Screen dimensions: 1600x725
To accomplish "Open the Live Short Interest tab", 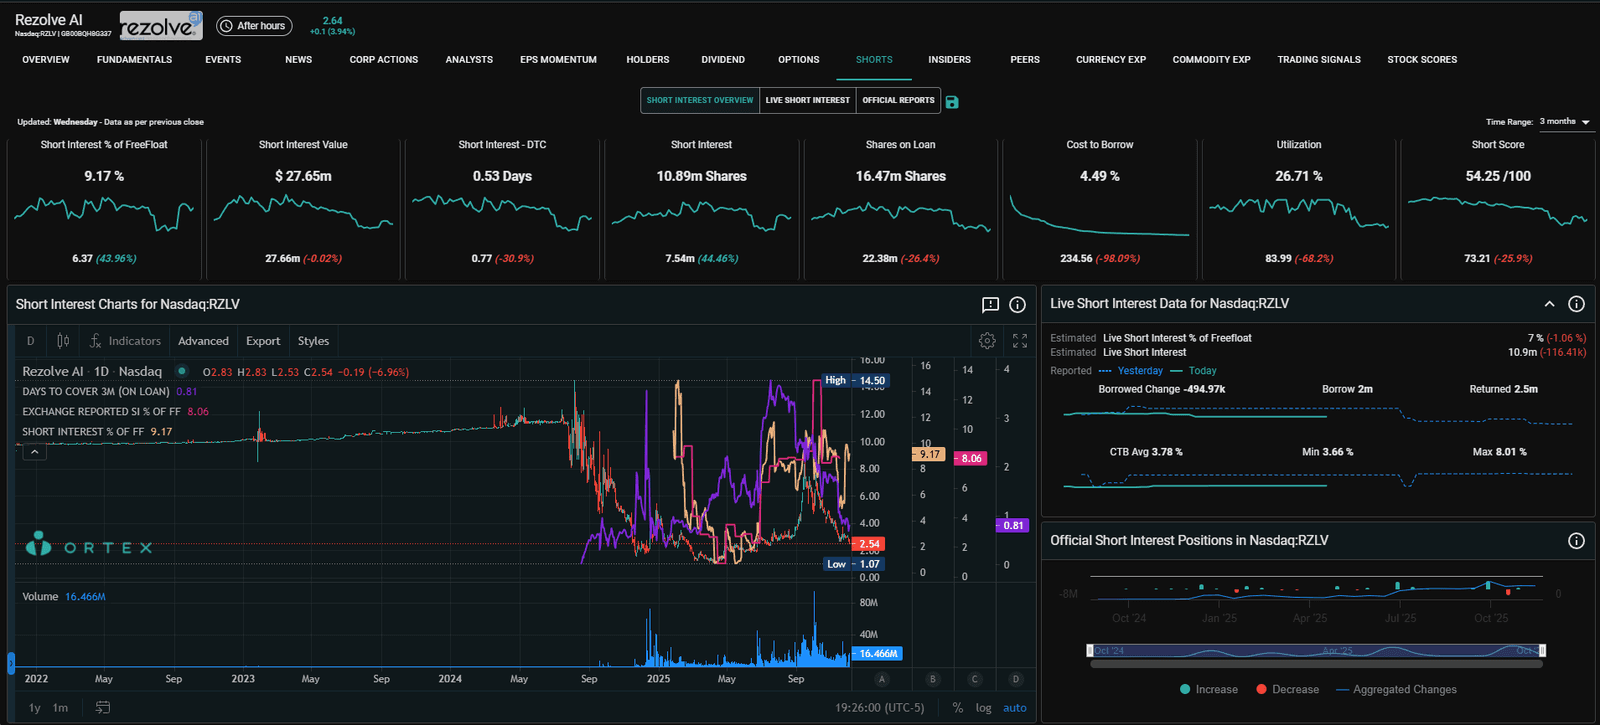I will [807, 100].
